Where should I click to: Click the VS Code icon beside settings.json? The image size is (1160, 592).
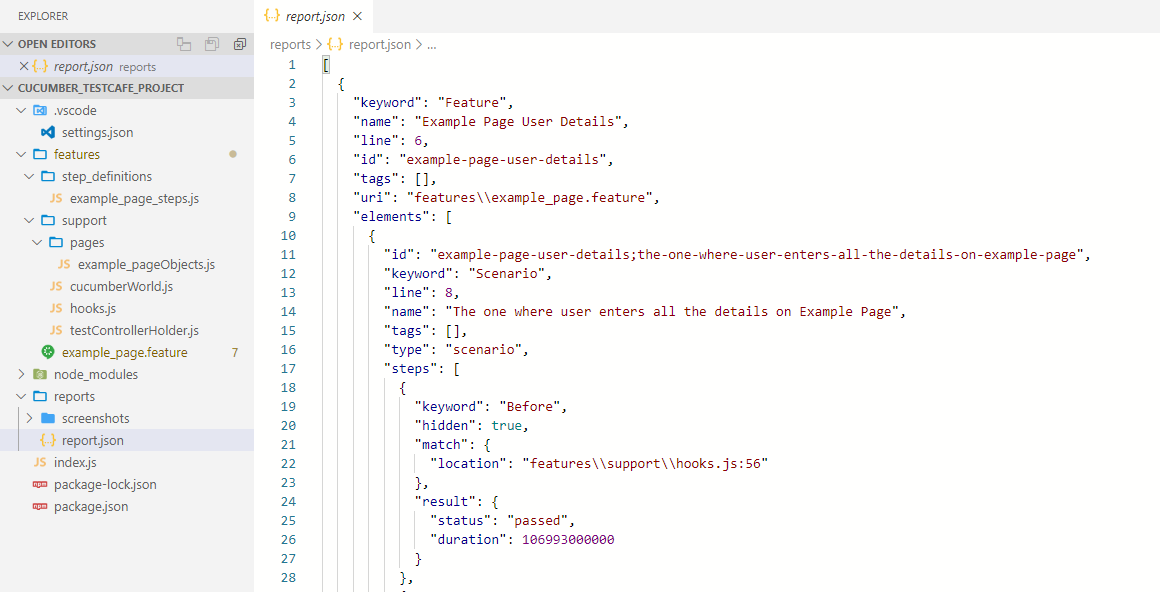pyautogui.click(x=48, y=132)
